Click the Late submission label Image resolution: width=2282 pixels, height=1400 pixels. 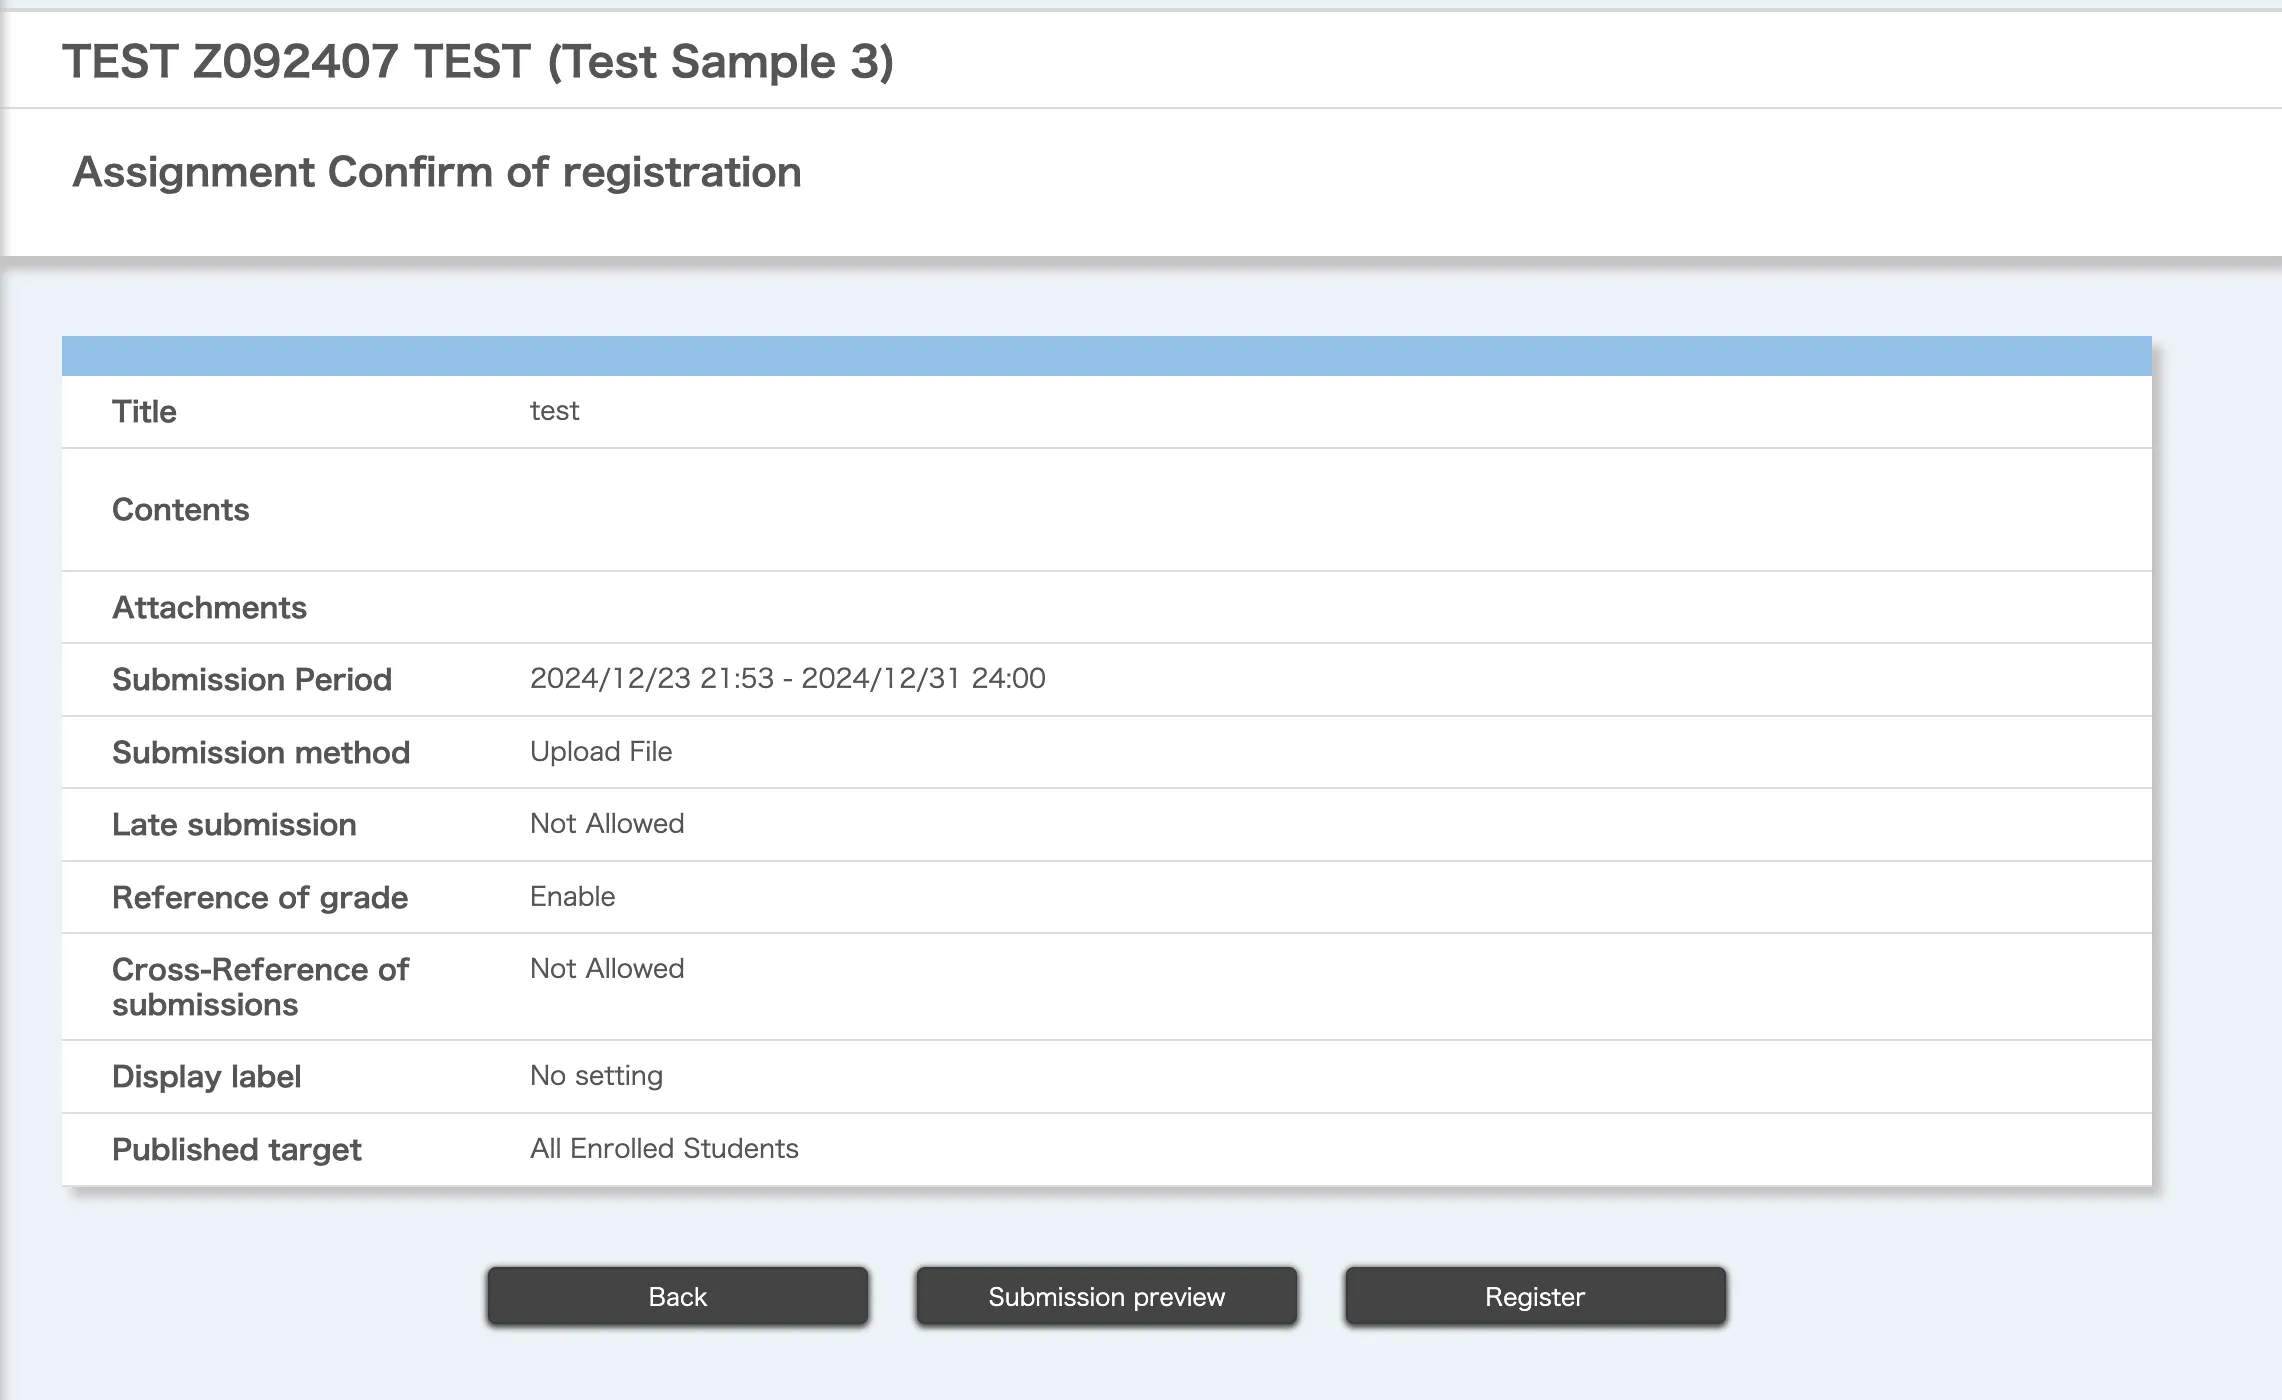click(234, 825)
